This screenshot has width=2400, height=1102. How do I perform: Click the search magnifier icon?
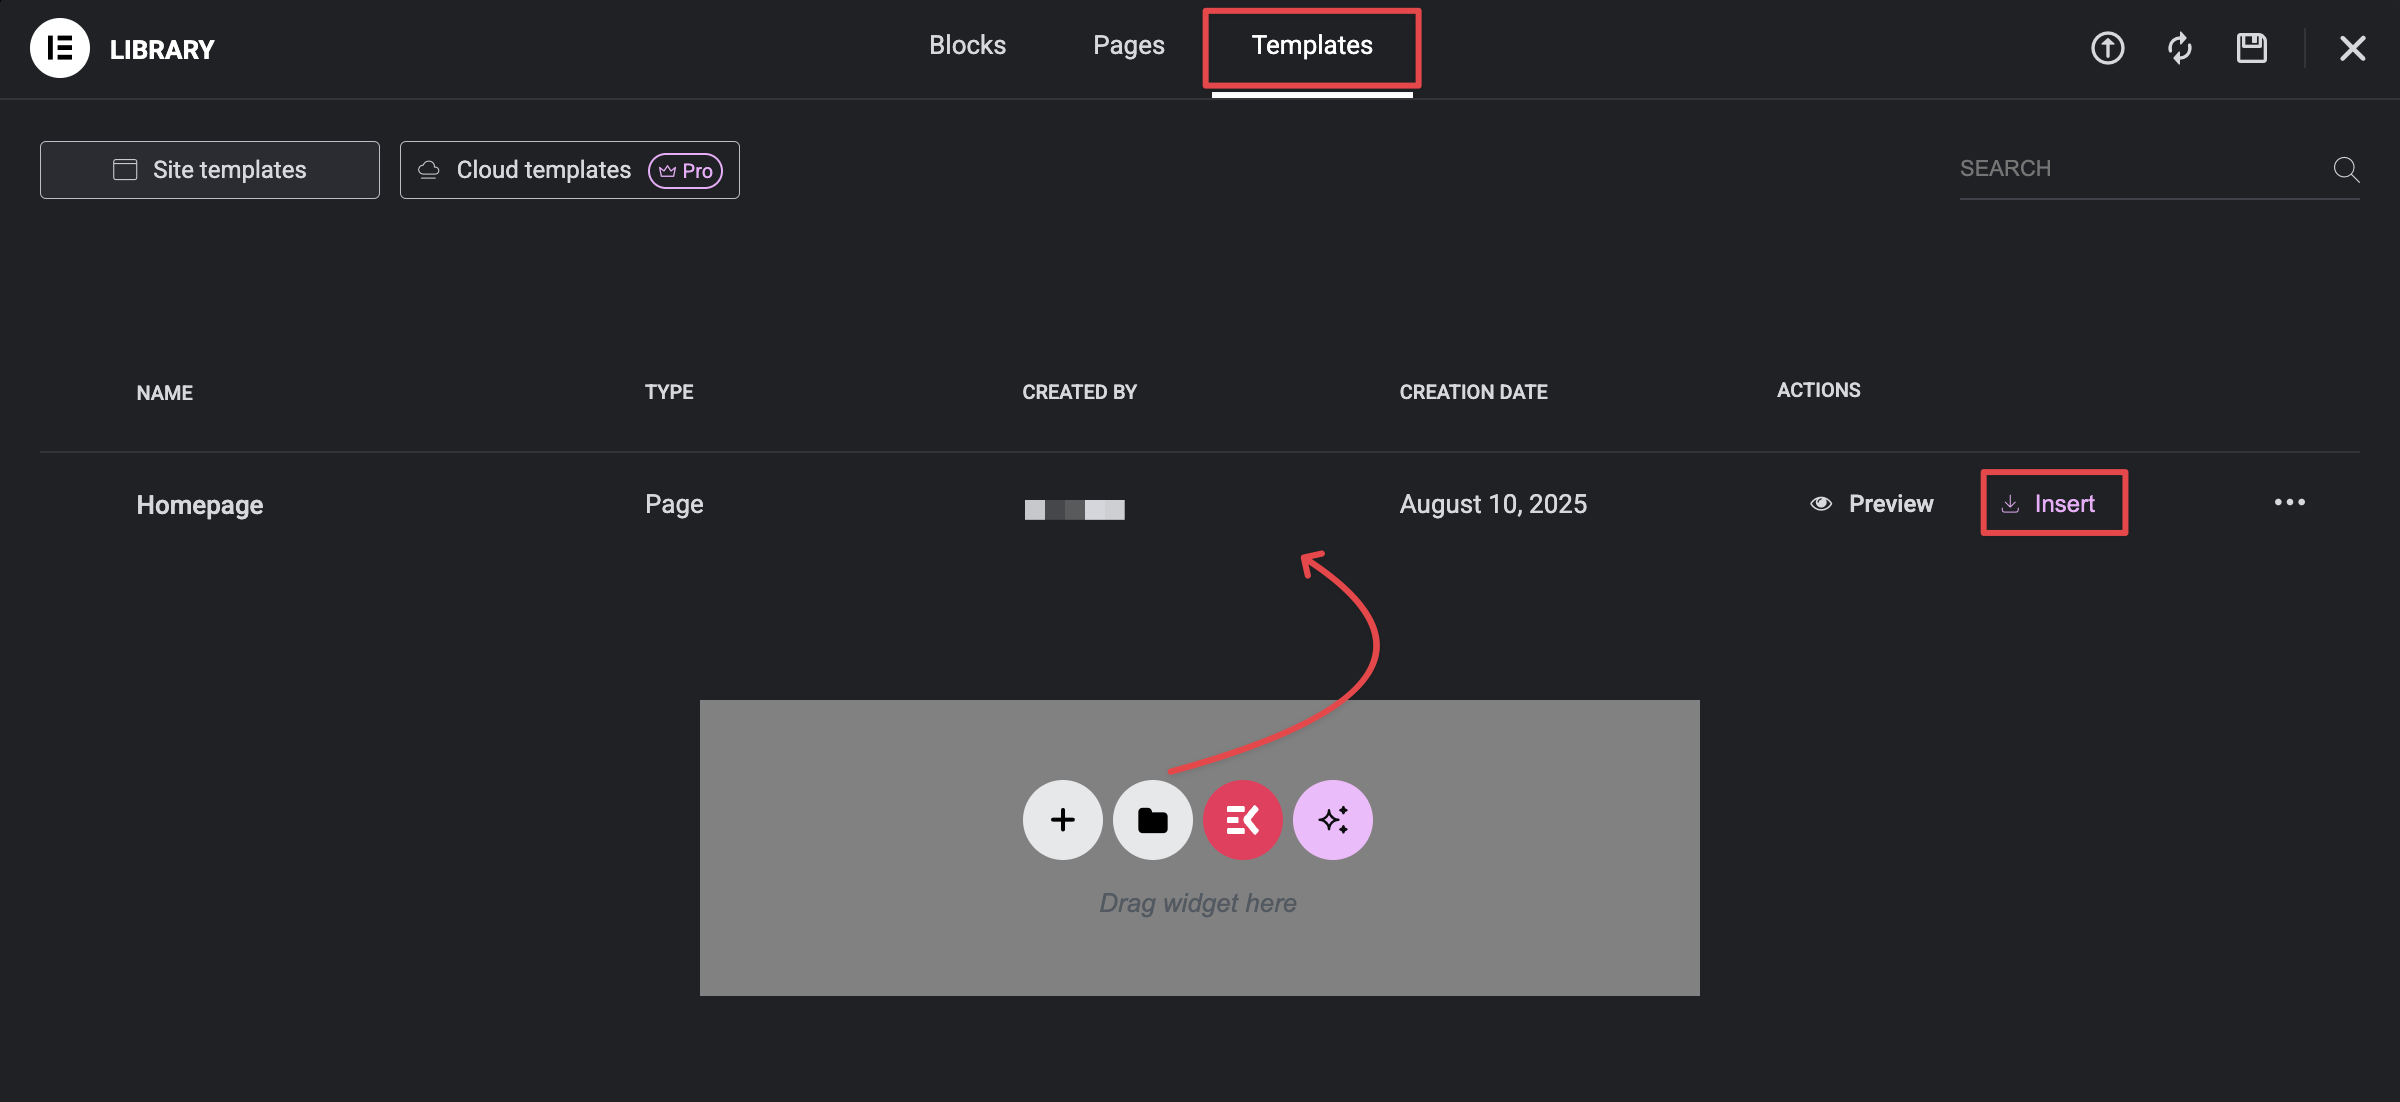click(x=2346, y=169)
